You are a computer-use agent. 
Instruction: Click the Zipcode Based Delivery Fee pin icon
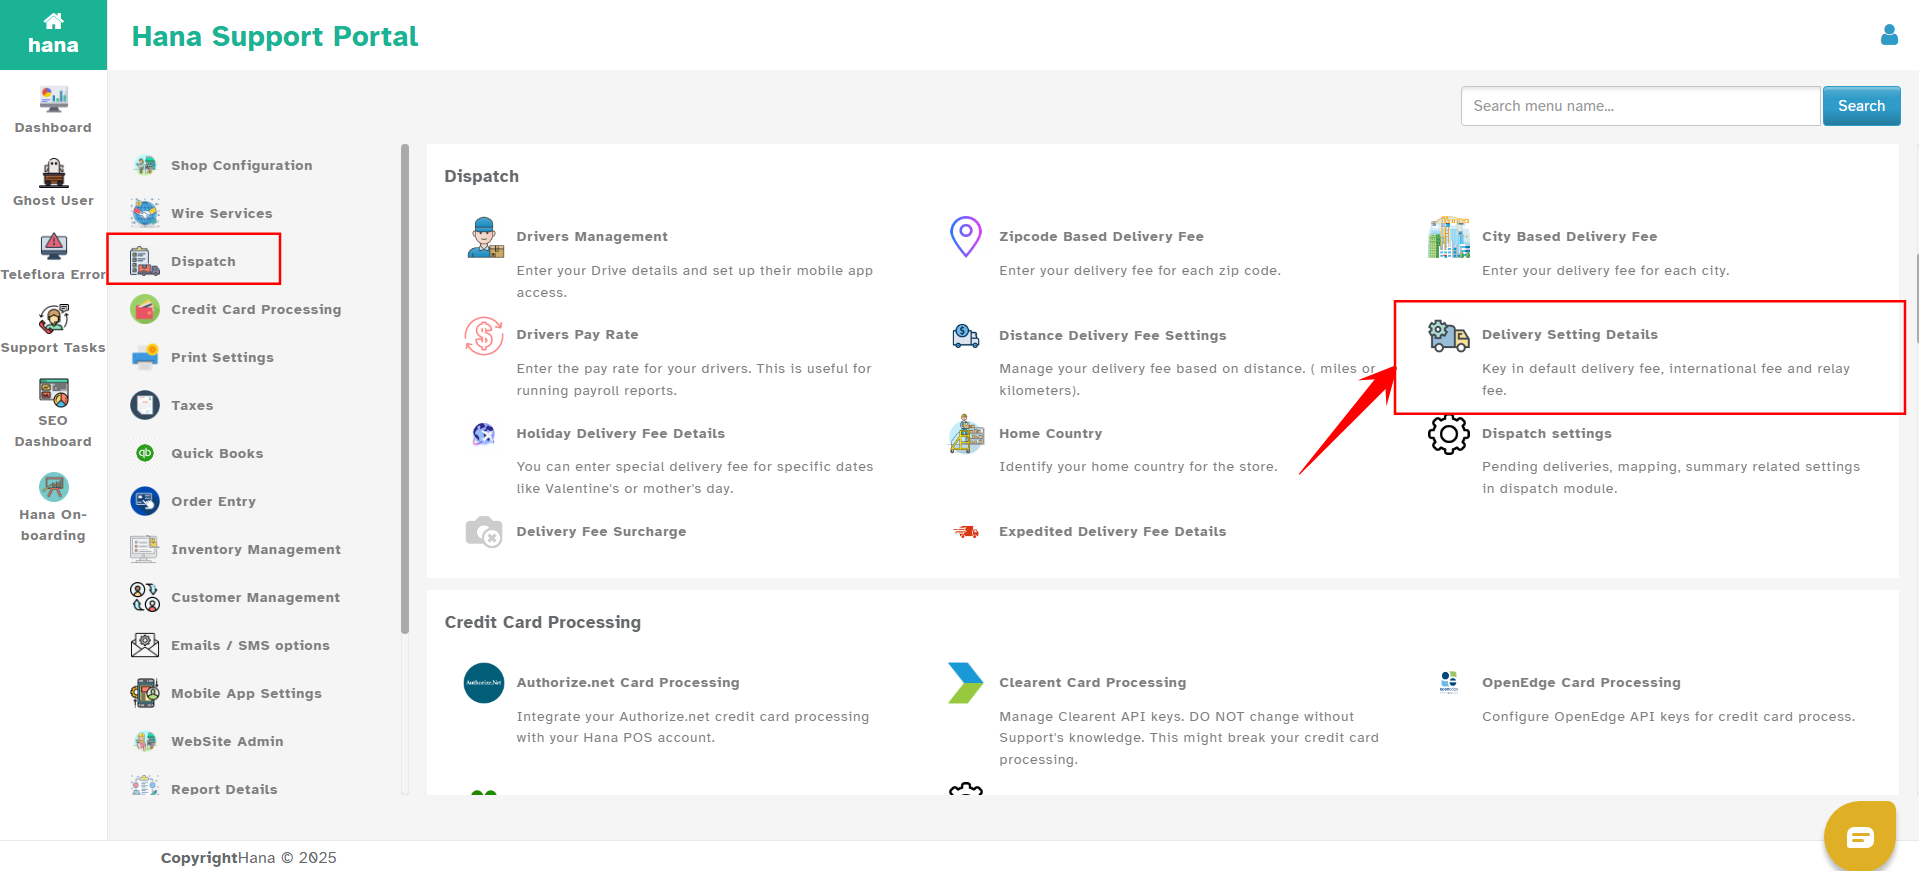point(966,237)
